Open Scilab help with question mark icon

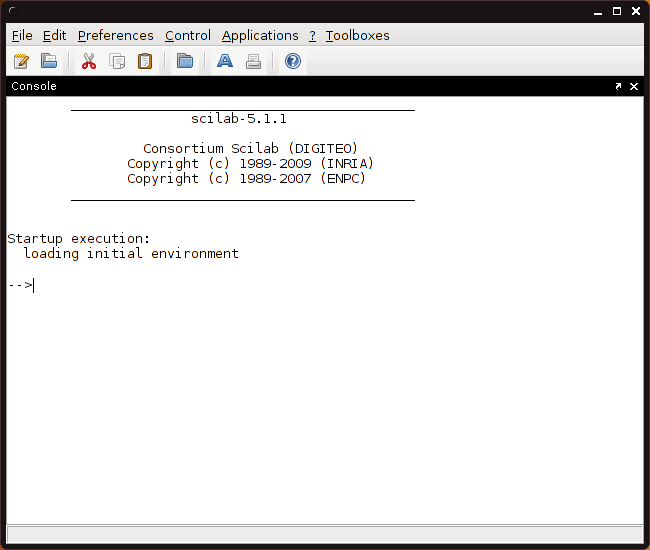coord(293,61)
